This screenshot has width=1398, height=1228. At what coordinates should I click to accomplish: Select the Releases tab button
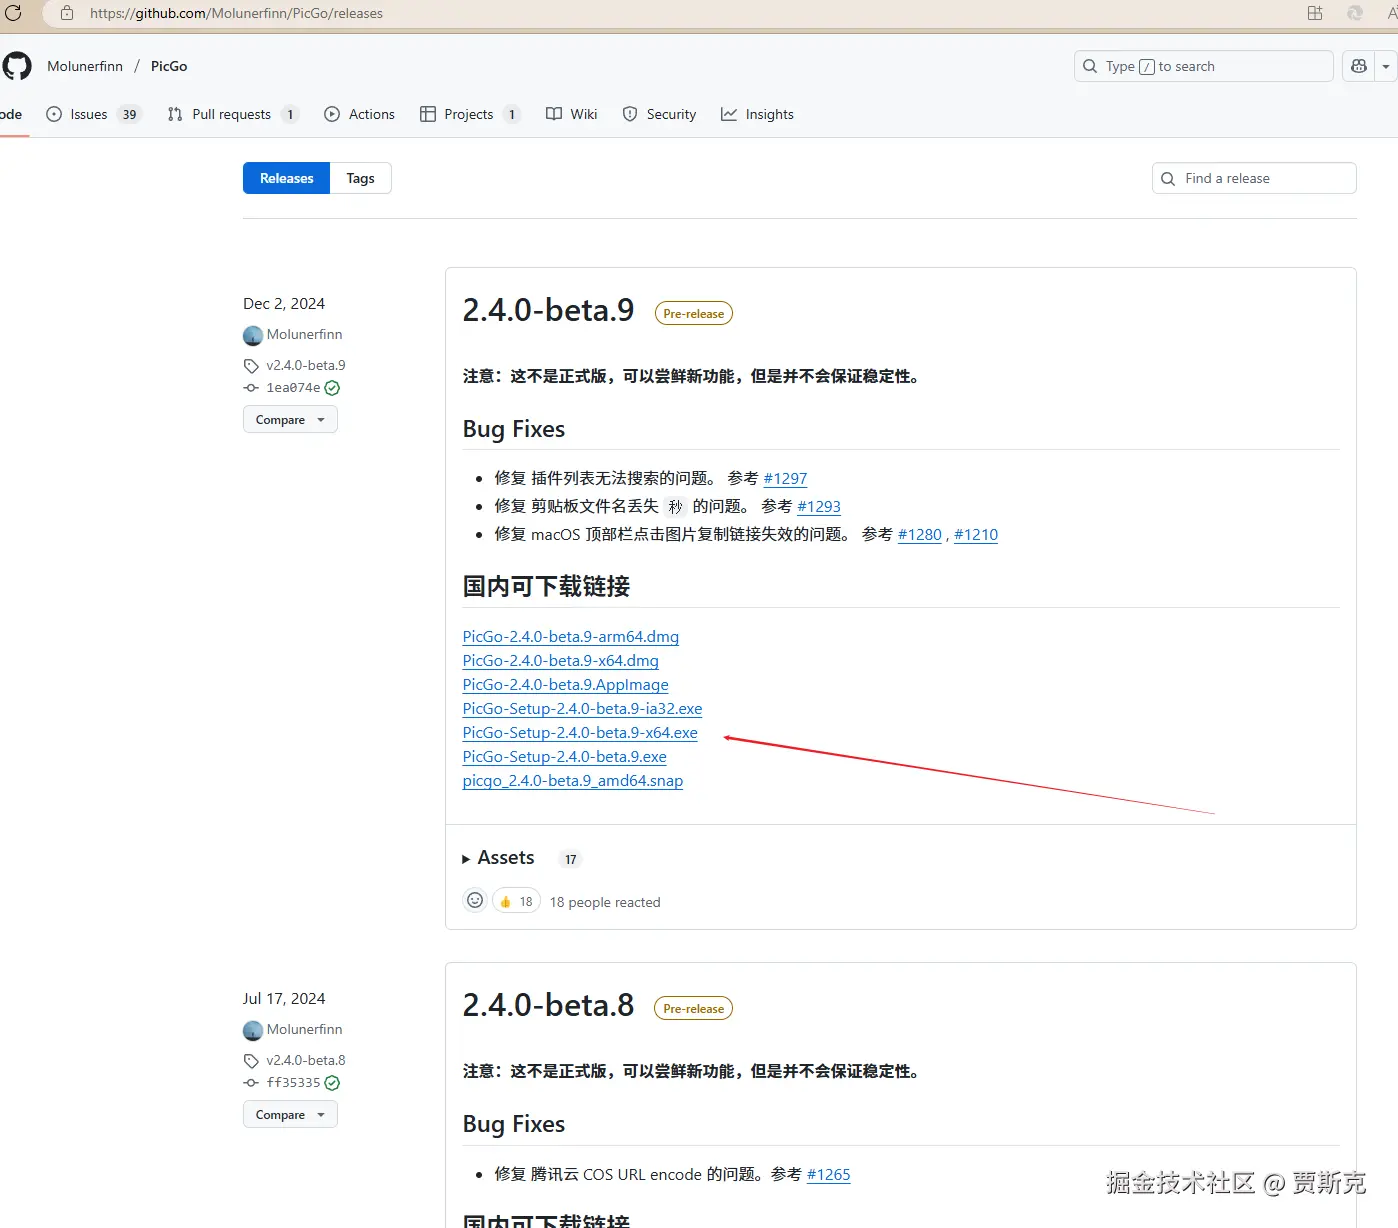pos(286,178)
